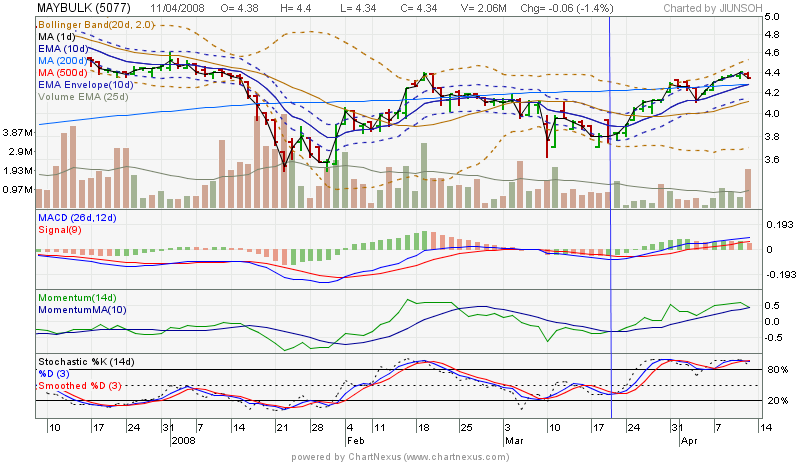Click the Apr month label

tap(689, 441)
